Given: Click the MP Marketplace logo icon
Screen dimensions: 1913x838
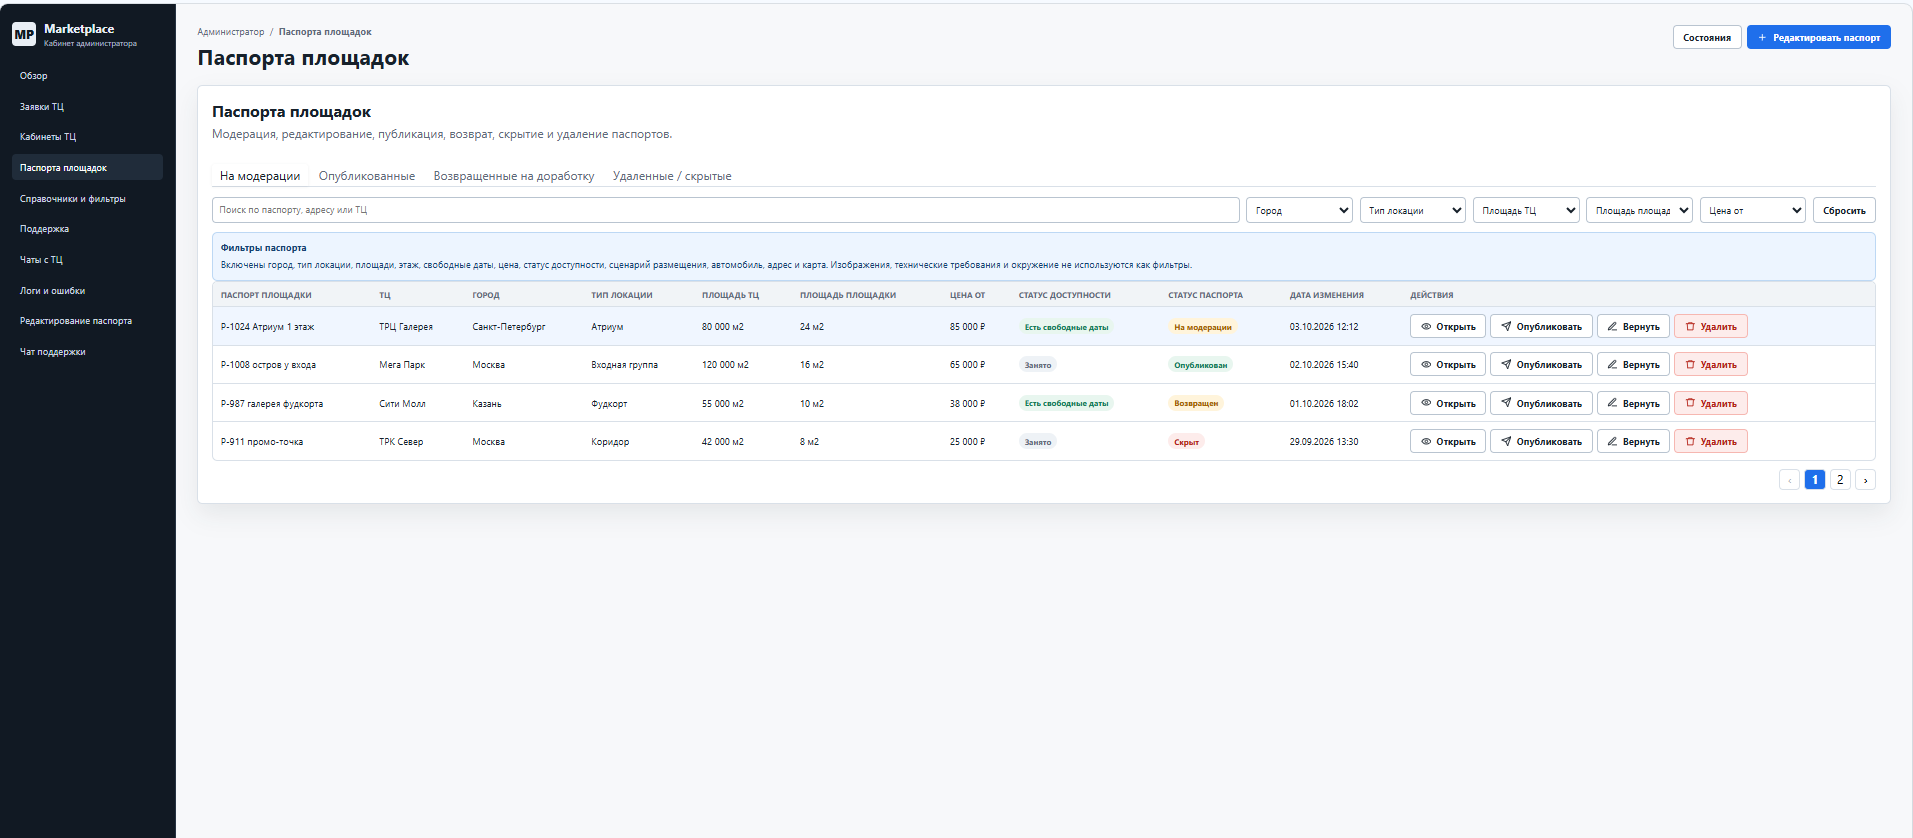Looking at the screenshot, I should (24, 34).
